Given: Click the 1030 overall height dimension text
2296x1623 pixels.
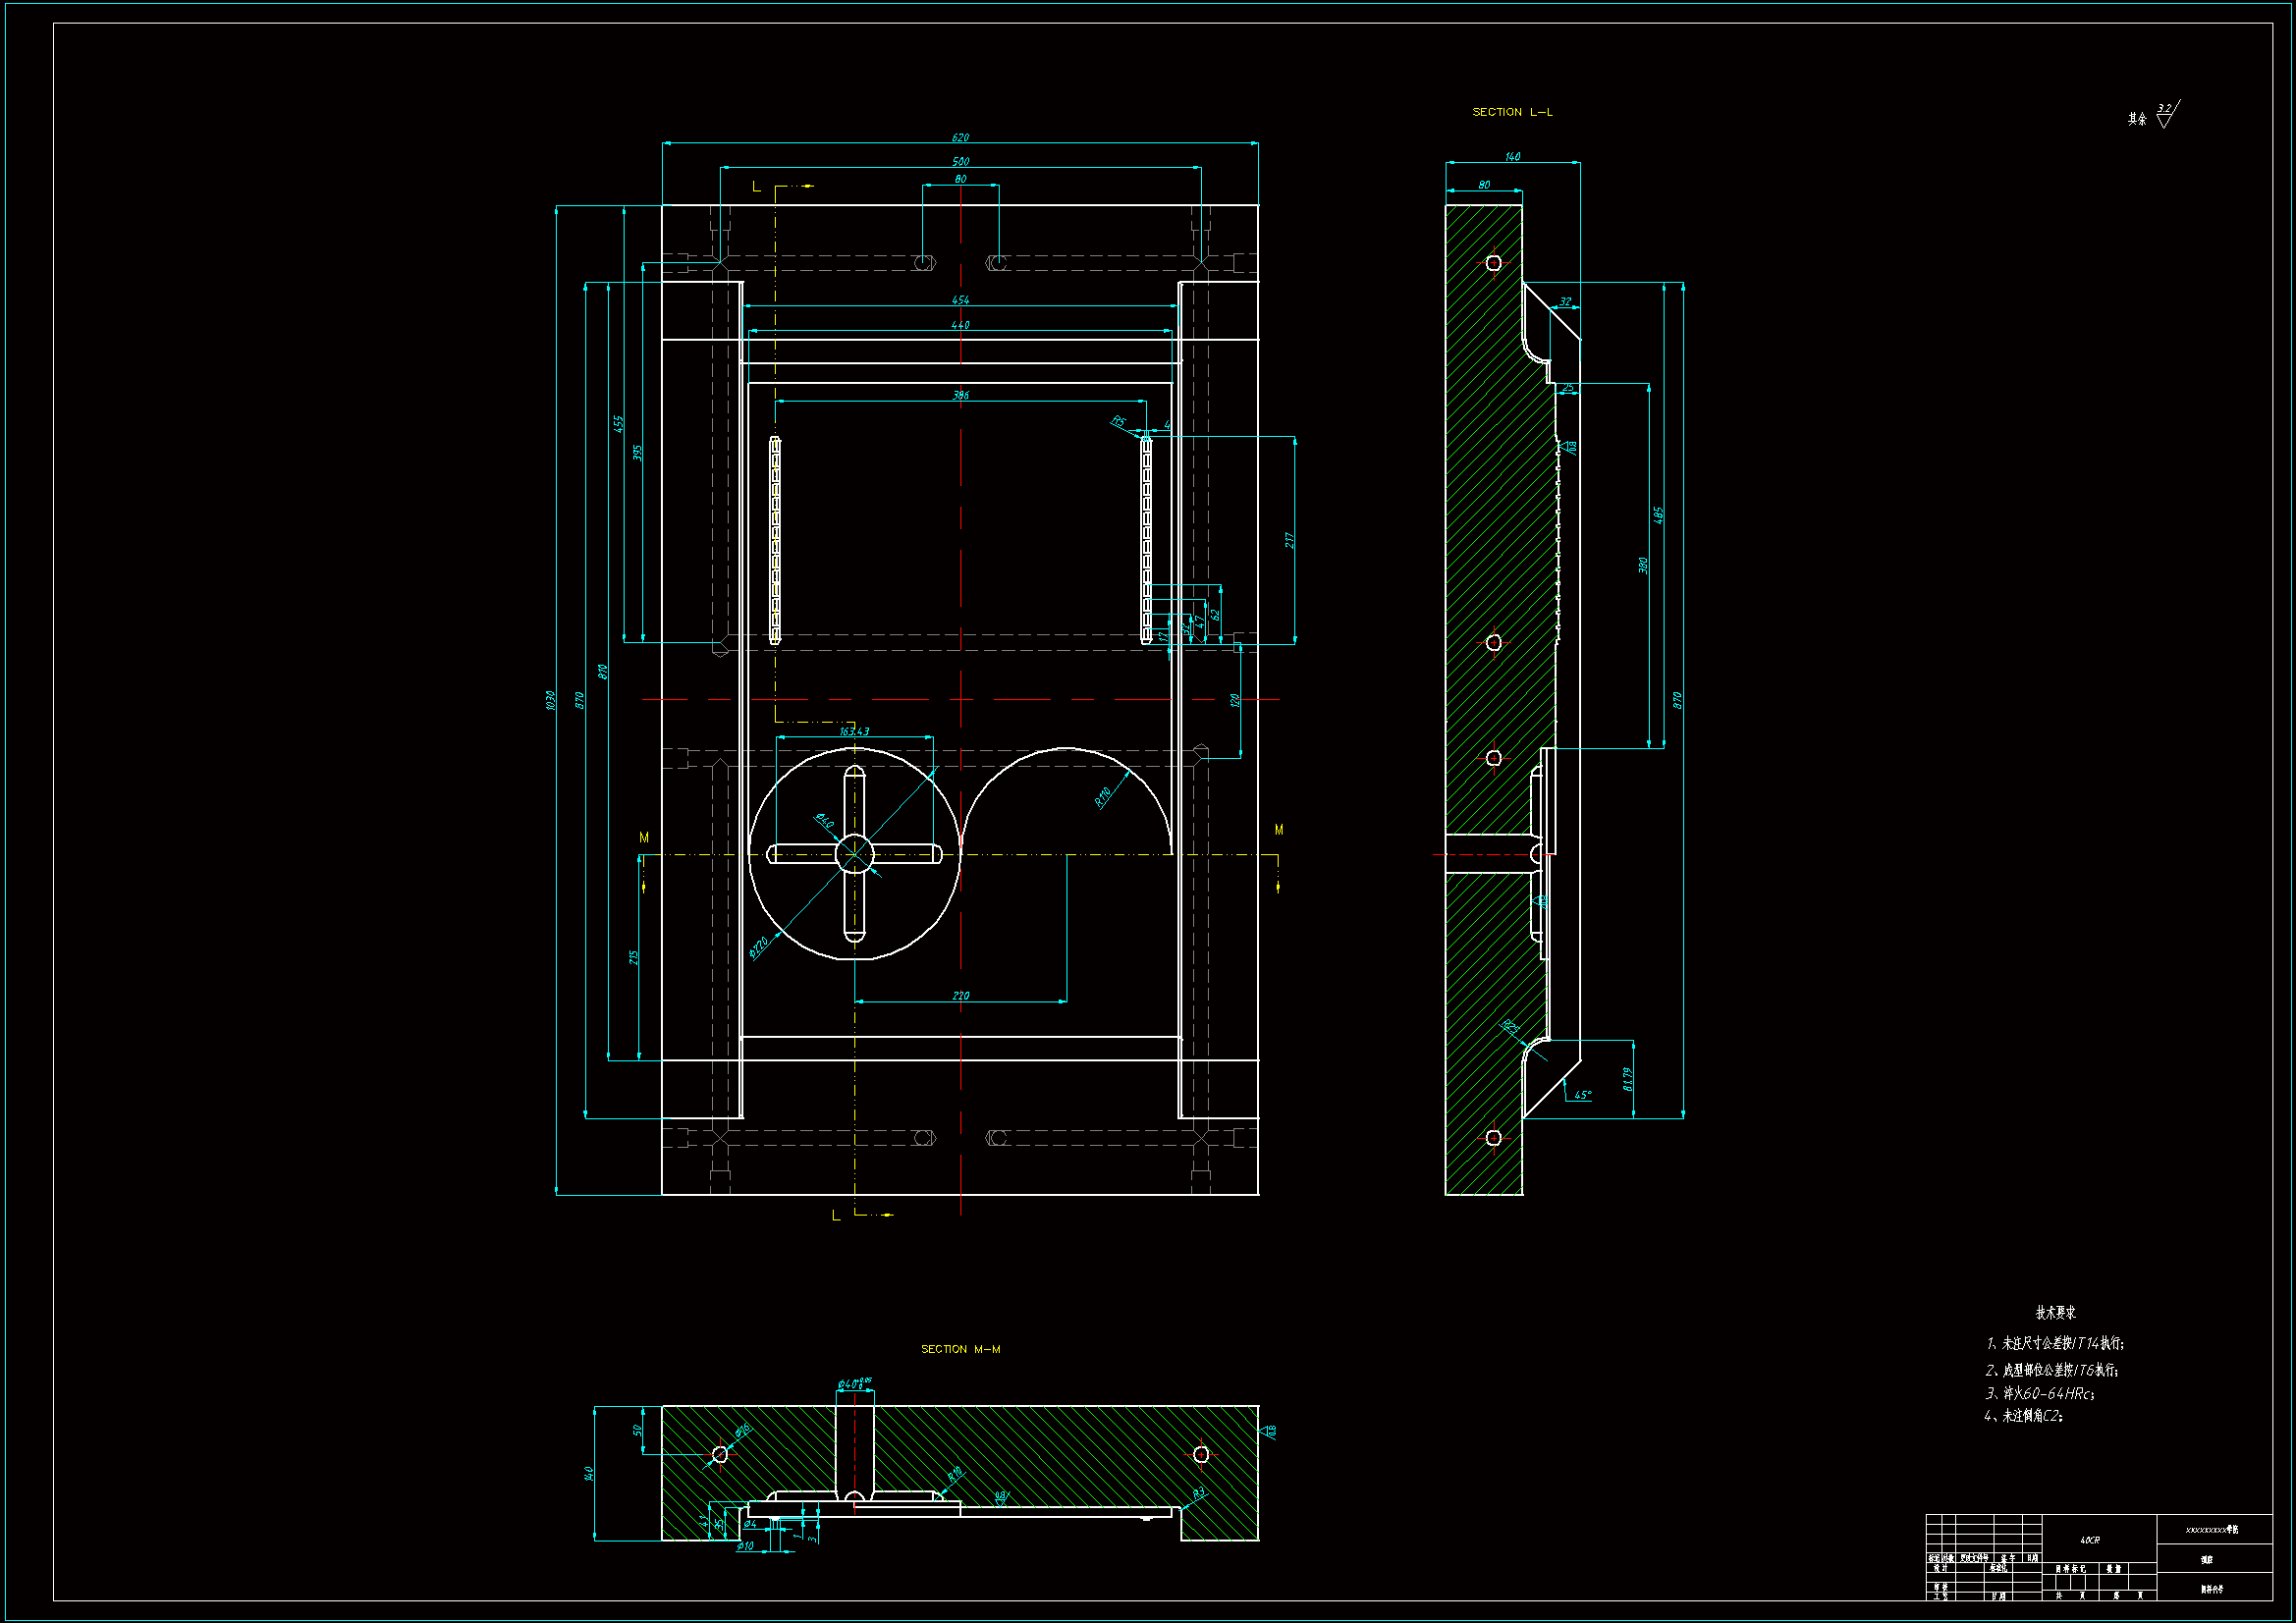Looking at the screenshot, I should [x=550, y=700].
